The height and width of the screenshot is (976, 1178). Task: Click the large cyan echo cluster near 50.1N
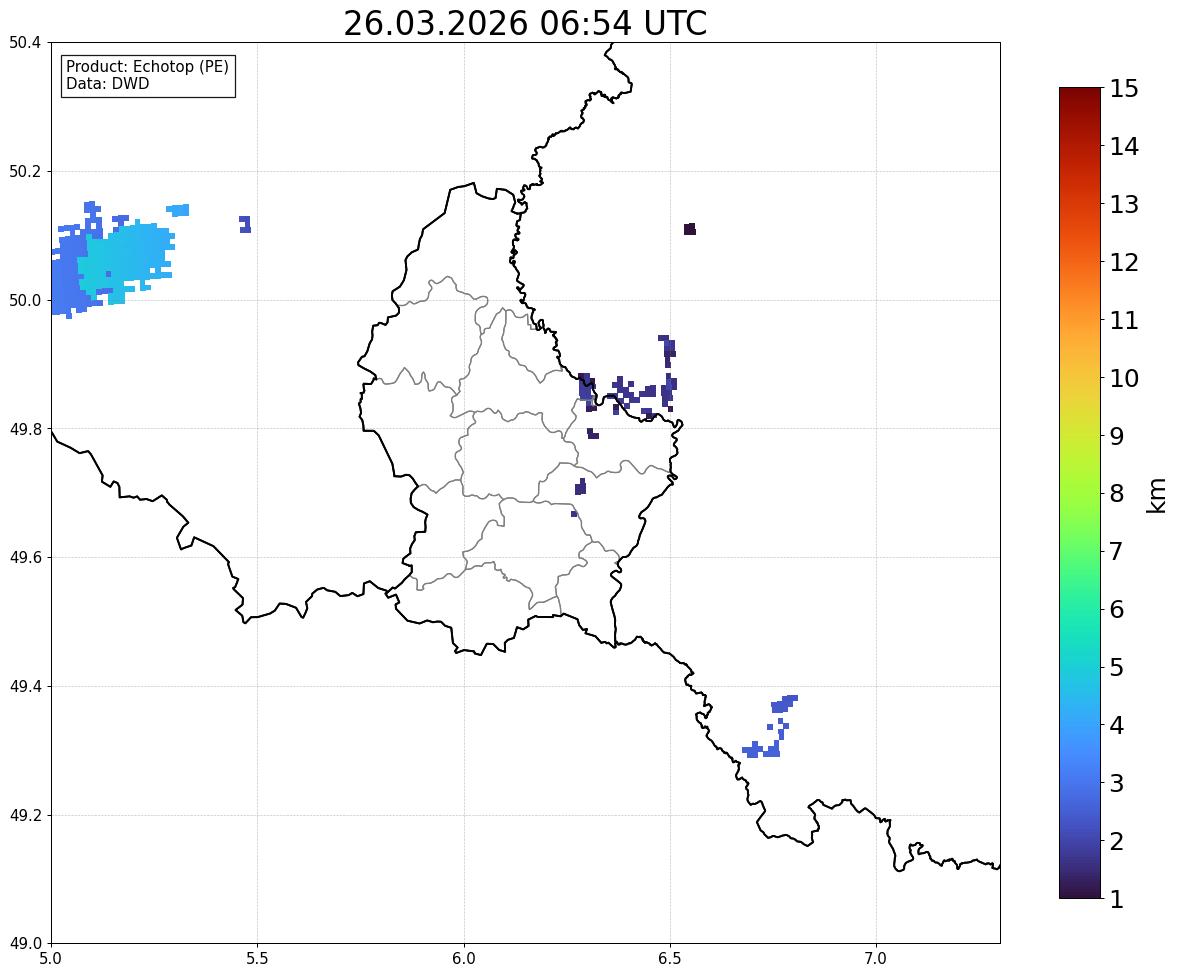[124, 259]
